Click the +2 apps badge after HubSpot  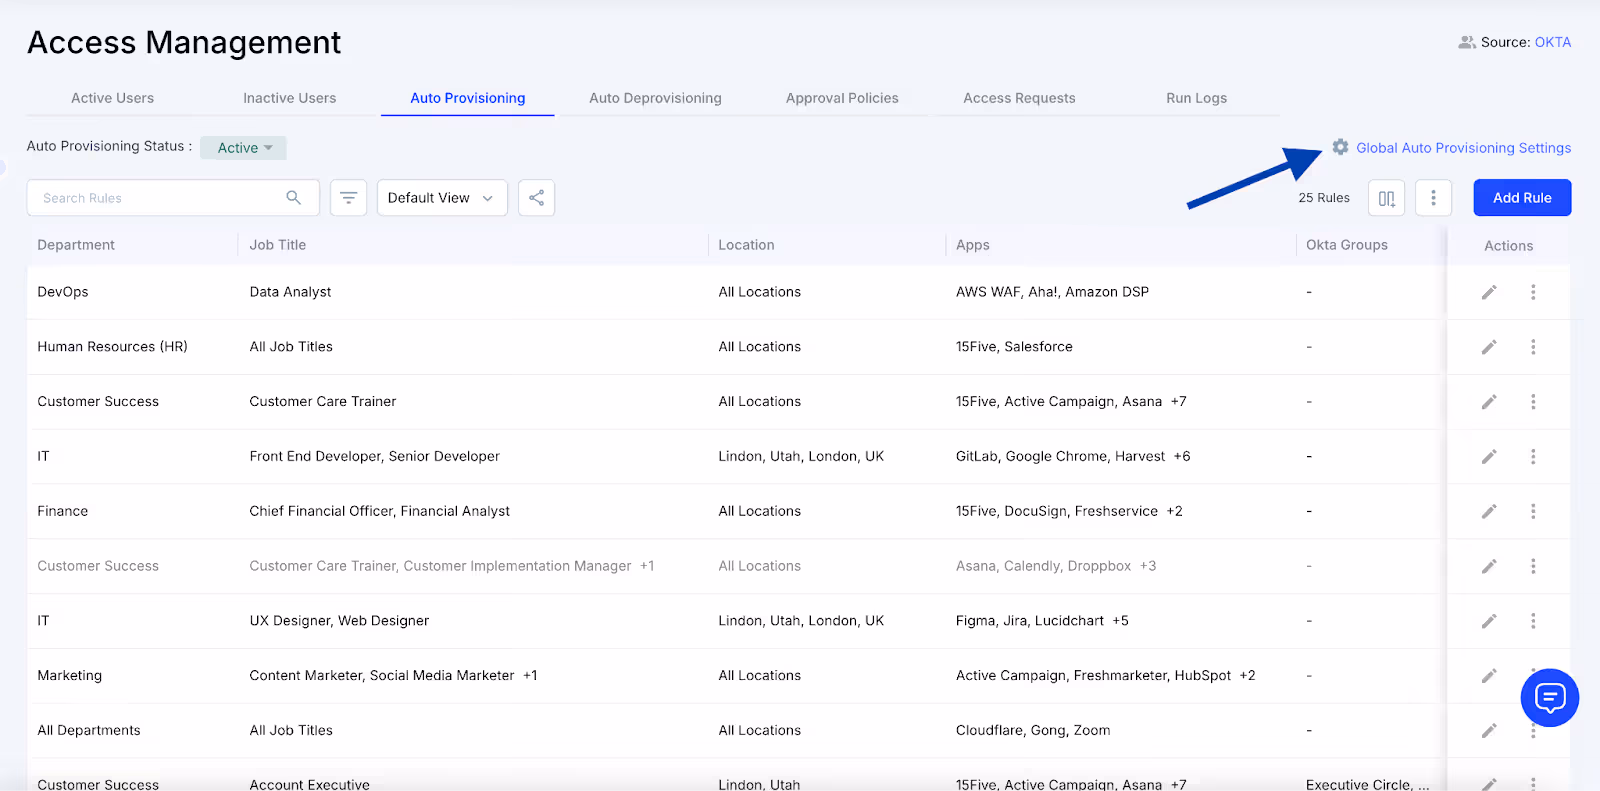click(x=1247, y=676)
